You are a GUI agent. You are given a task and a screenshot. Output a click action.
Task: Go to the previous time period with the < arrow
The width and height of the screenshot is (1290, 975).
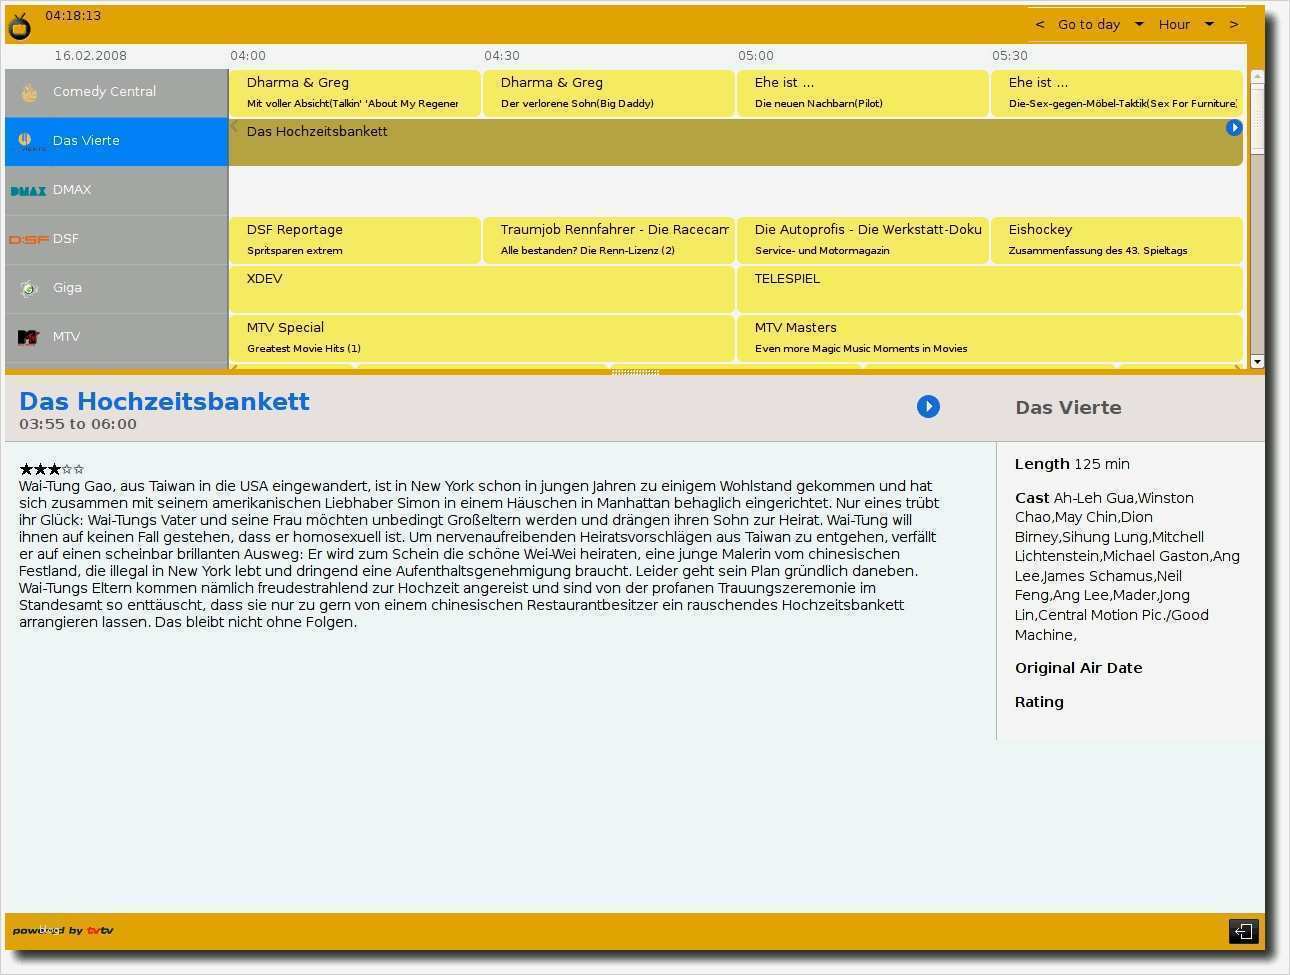(x=1040, y=24)
